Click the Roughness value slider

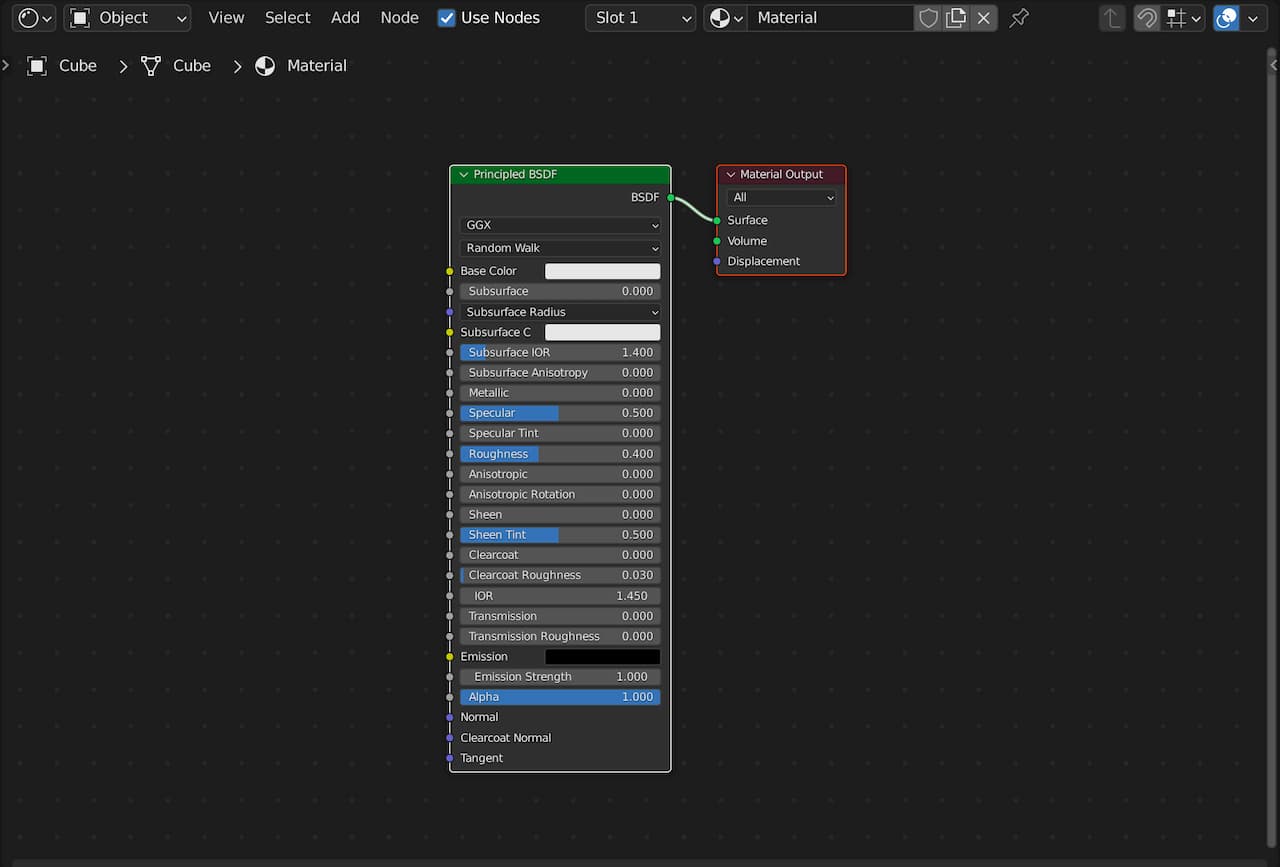(x=560, y=454)
